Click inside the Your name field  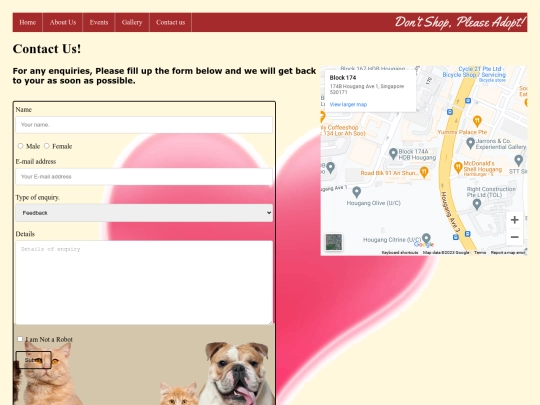(144, 125)
